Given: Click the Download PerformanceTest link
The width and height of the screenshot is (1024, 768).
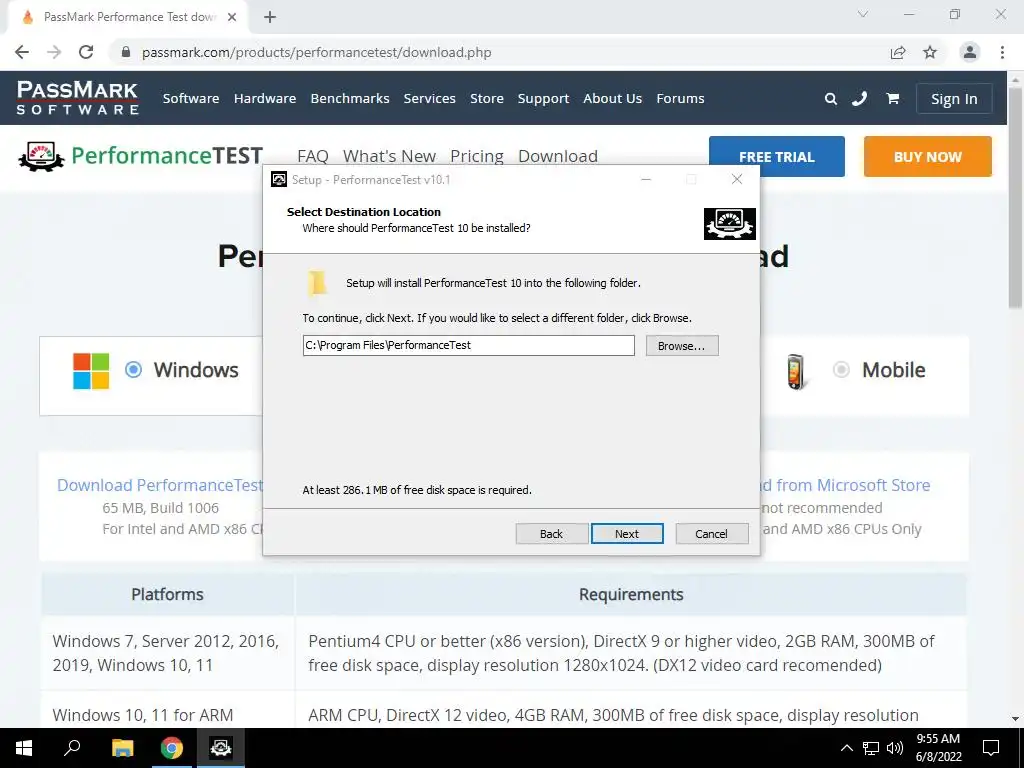Looking at the screenshot, I should (x=160, y=485).
